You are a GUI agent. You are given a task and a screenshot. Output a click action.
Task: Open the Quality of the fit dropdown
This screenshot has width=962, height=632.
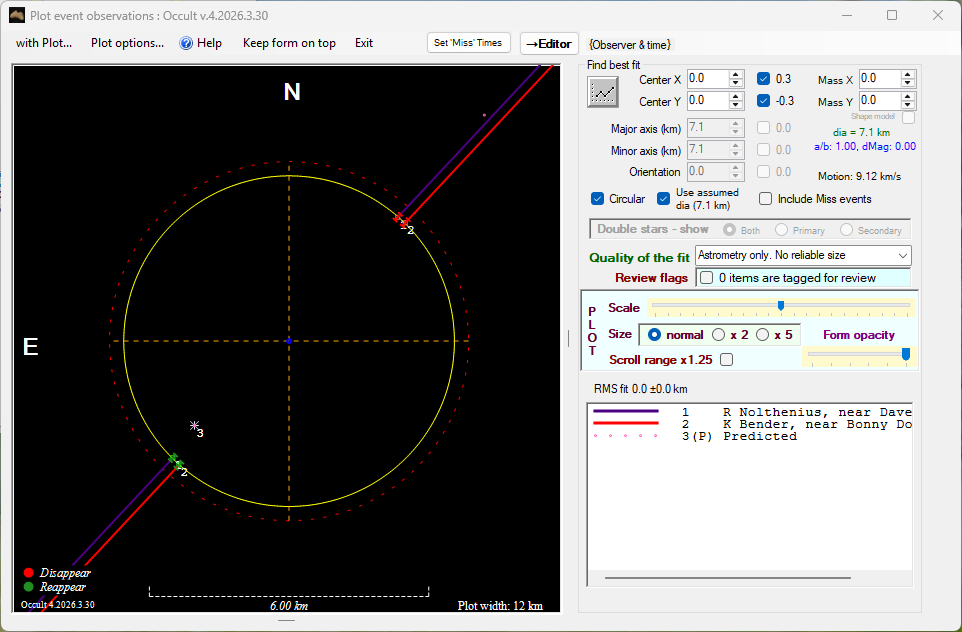pyautogui.click(x=803, y=255)
